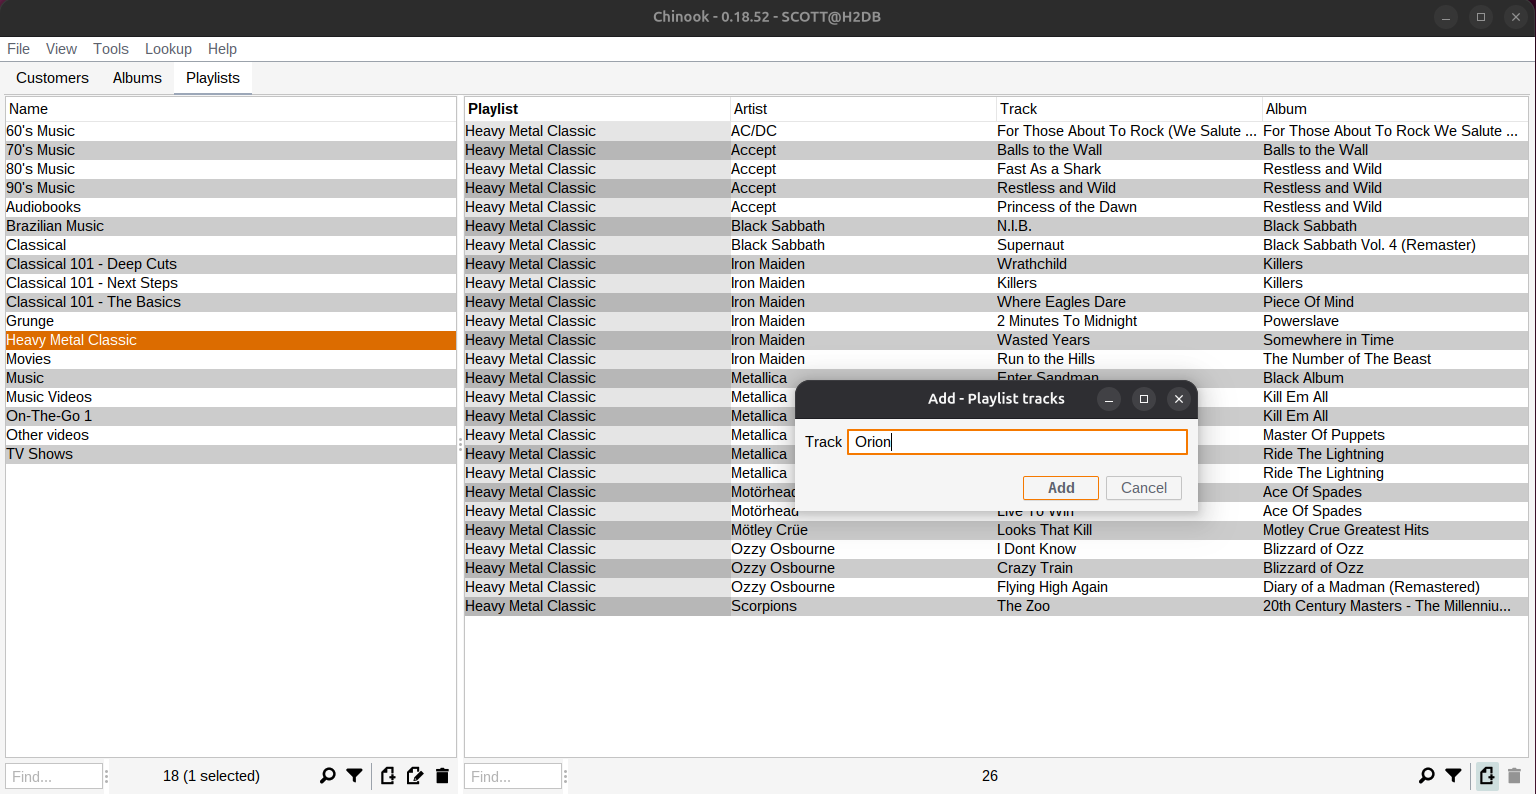
Task: Edit the selected playlist
Action: [414, 775]
